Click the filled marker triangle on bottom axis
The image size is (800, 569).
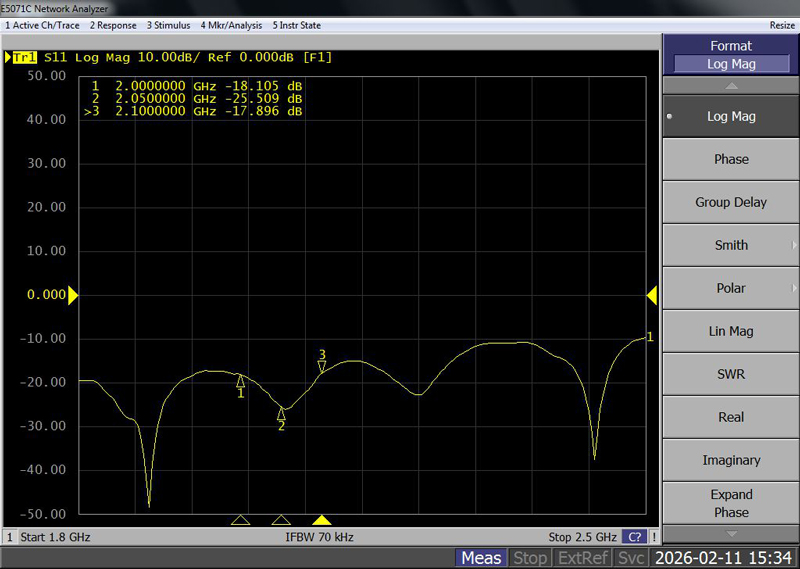coord(322,520)
